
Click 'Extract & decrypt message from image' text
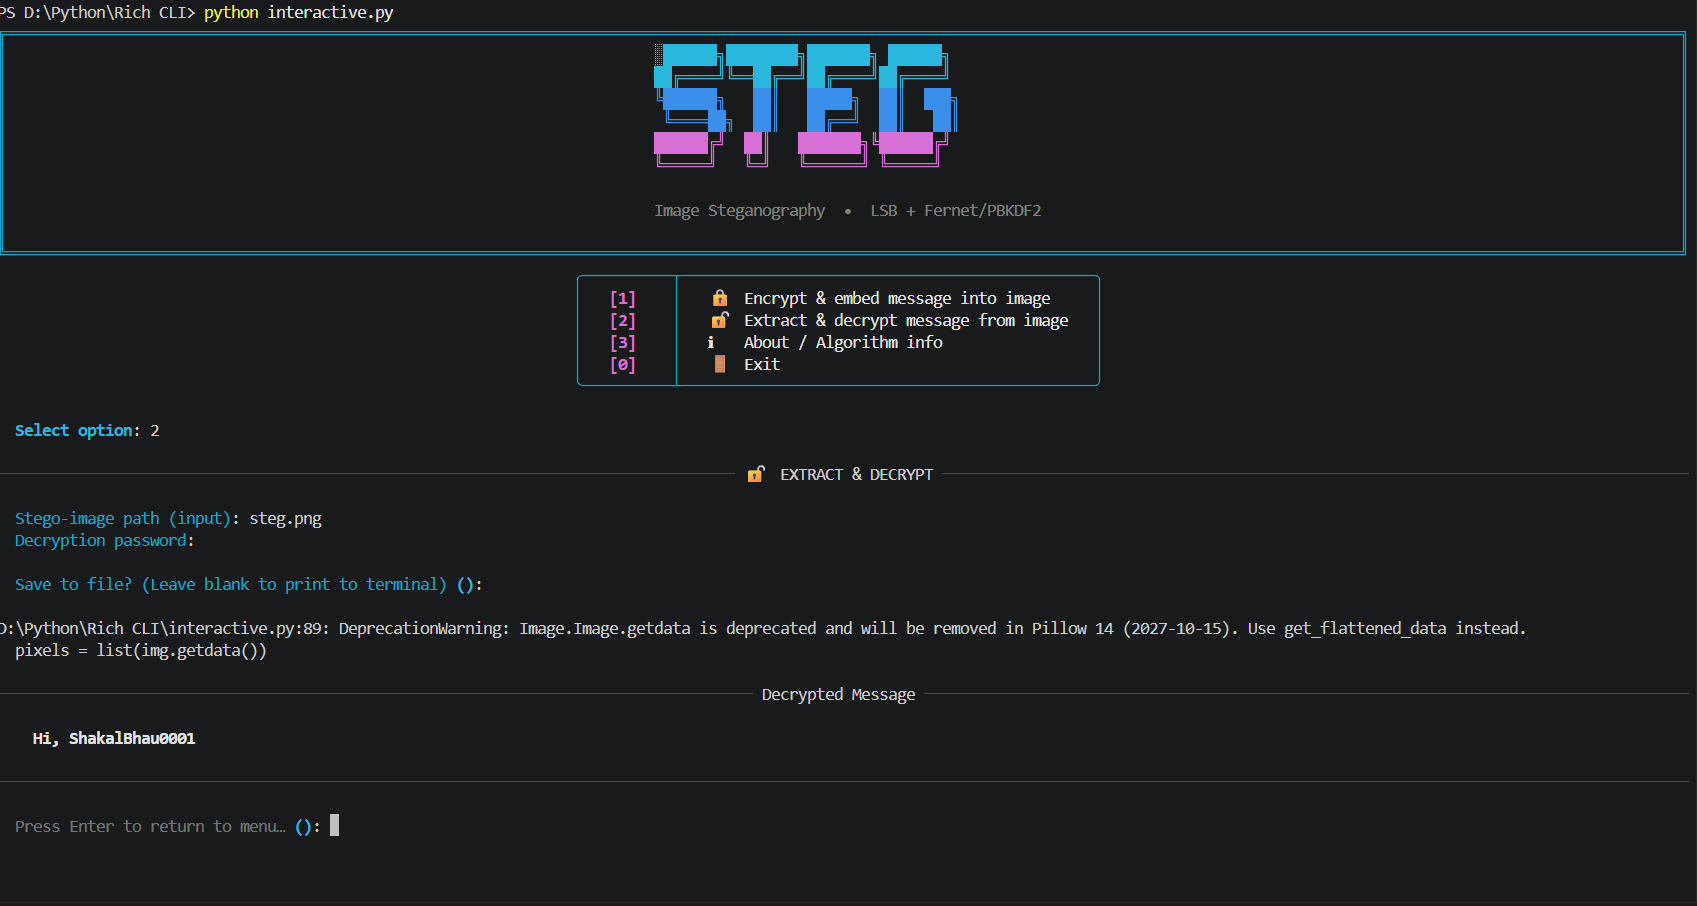point(906,320)
